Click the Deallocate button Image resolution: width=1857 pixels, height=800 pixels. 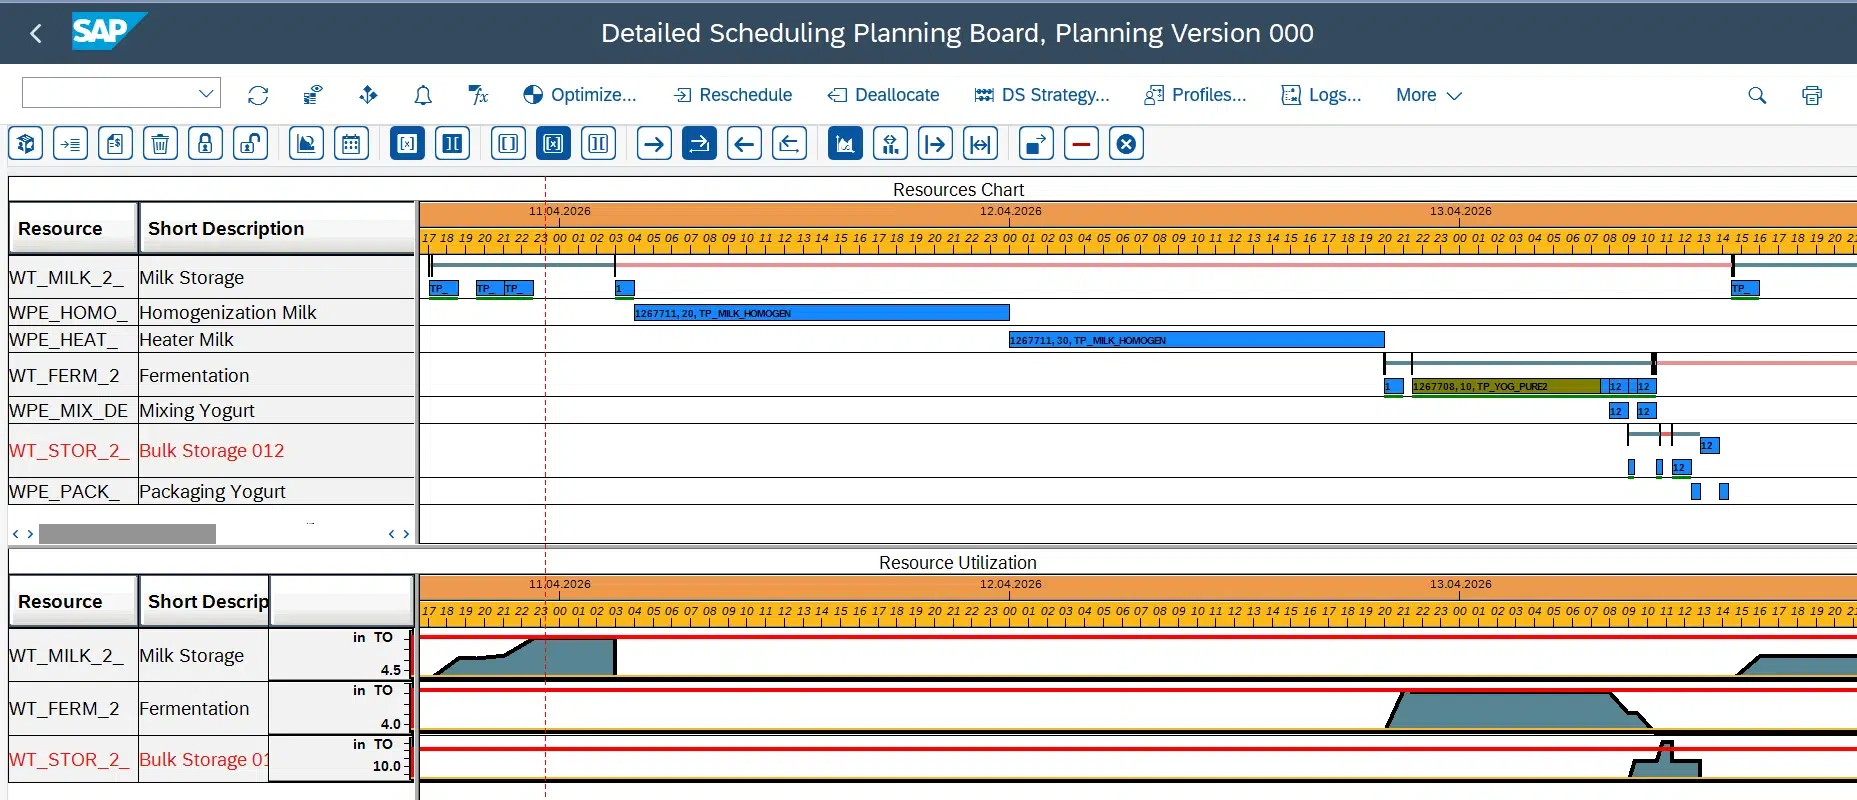[x=884, y=95]
